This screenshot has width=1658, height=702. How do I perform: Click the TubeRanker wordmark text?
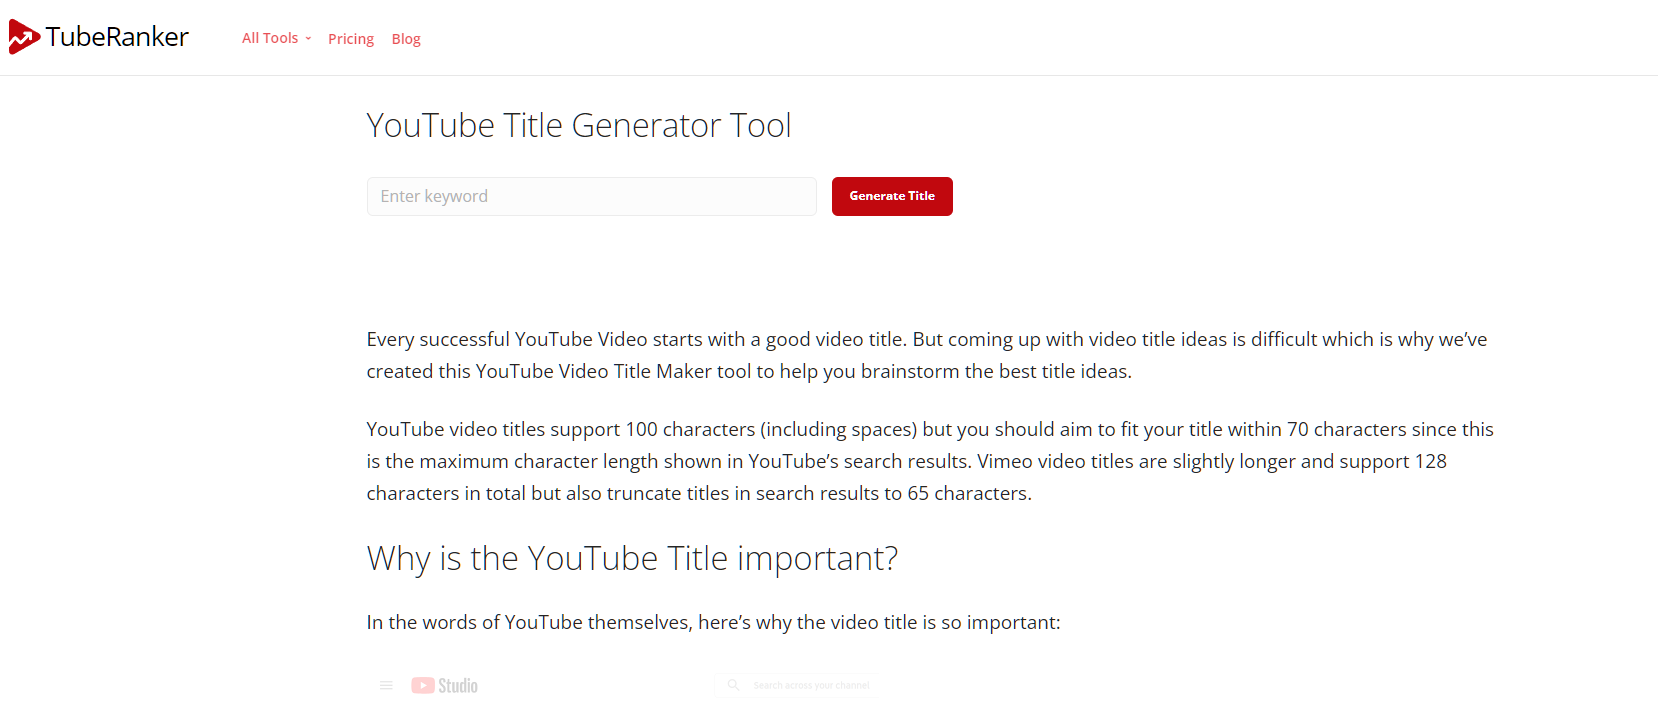pos(117,37)
